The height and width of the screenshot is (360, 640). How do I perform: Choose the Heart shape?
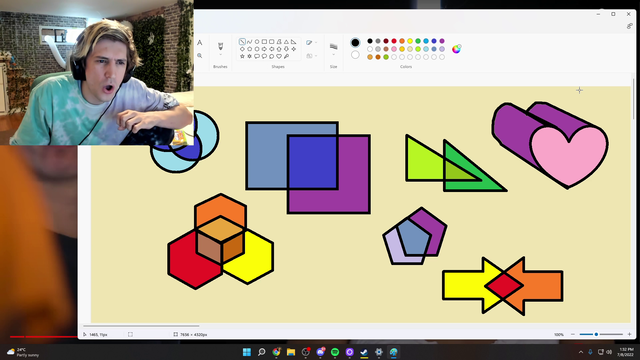[x=279, y=56]
